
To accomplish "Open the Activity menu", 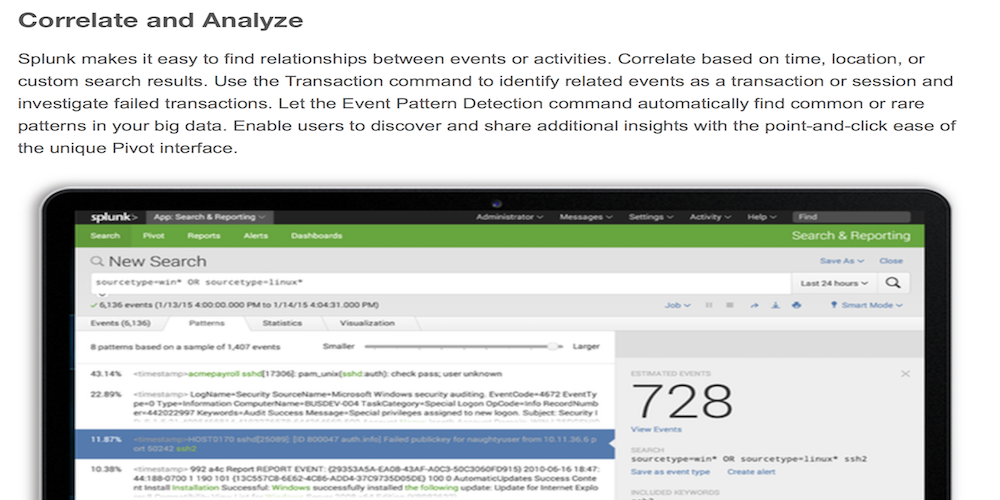I will [710, 217].
